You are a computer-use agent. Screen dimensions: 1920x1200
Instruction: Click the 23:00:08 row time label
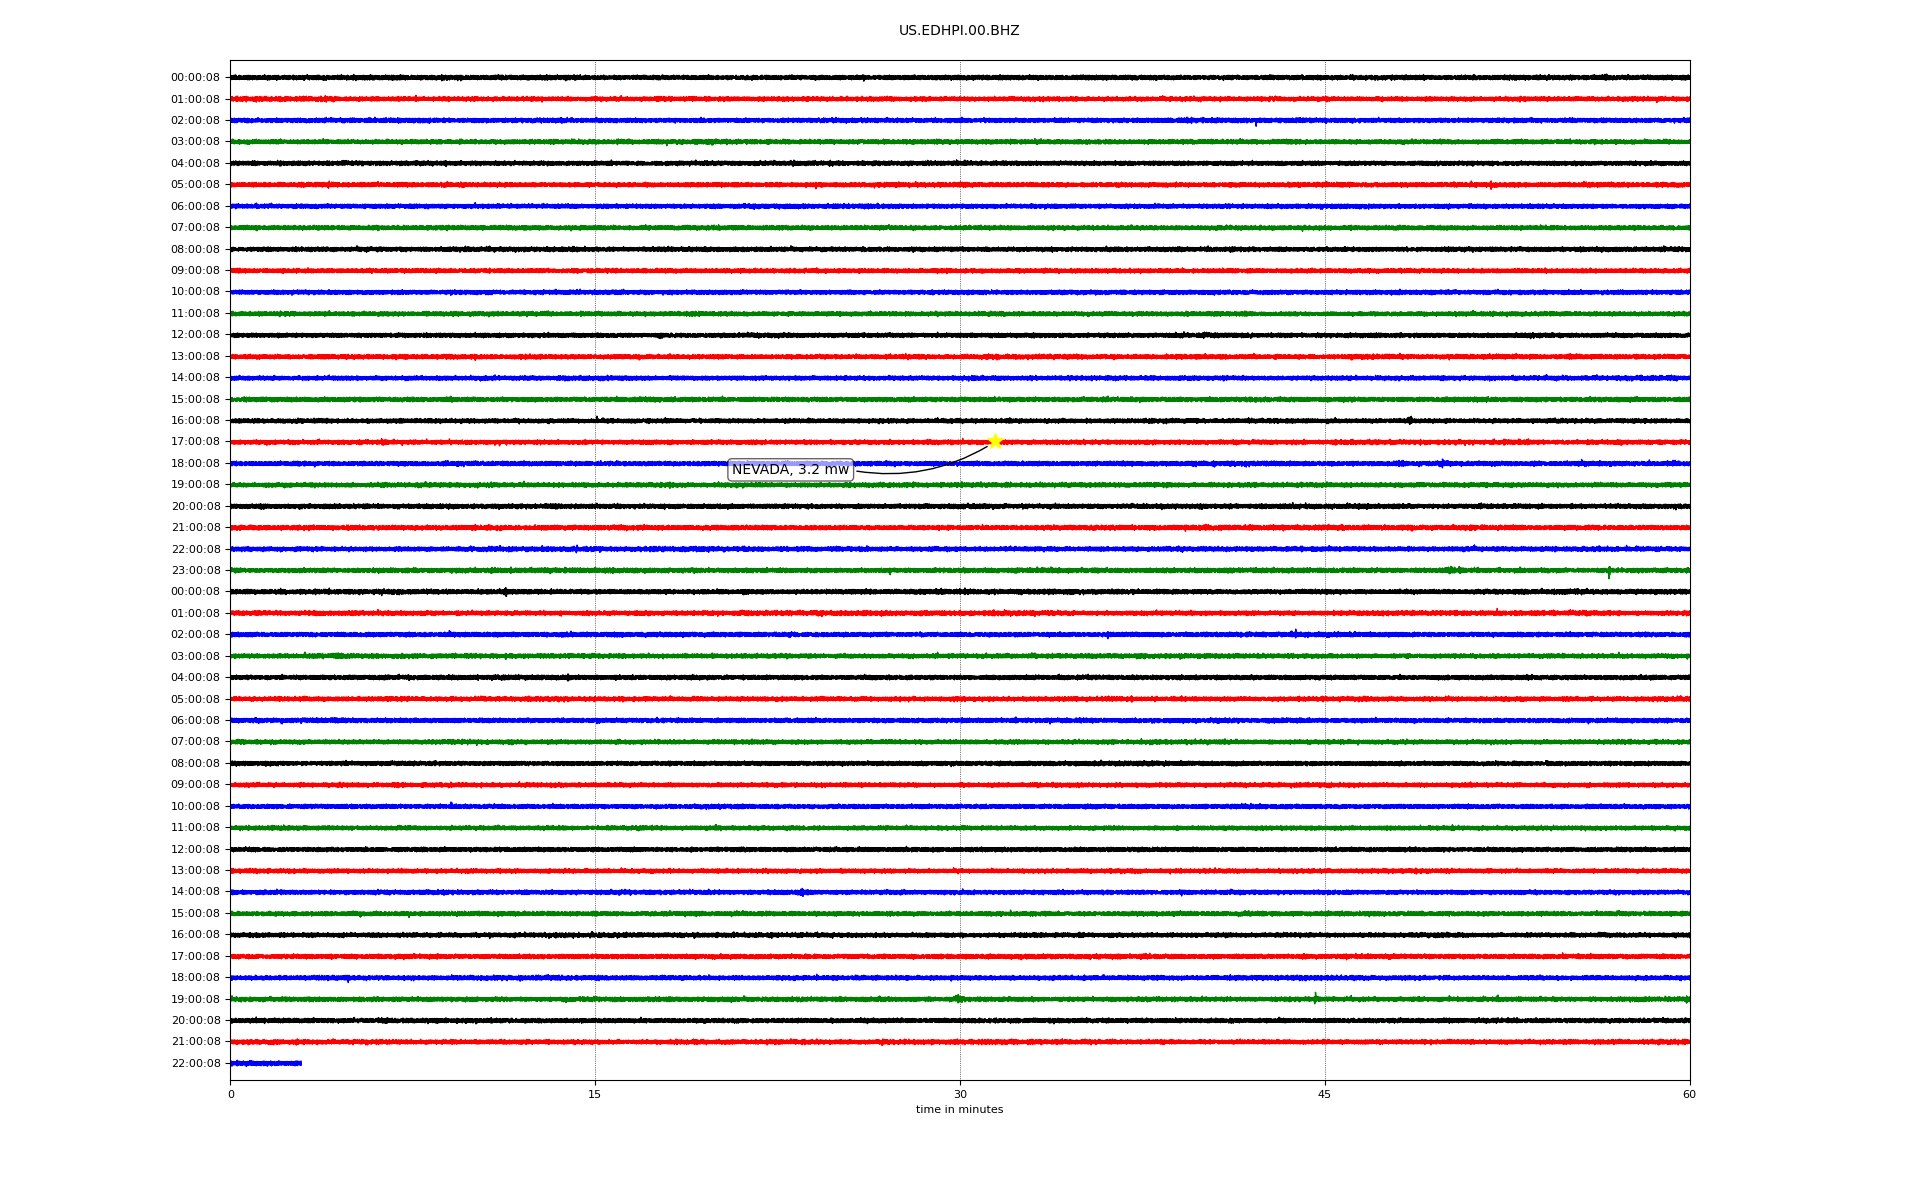(x=195, y=571)
